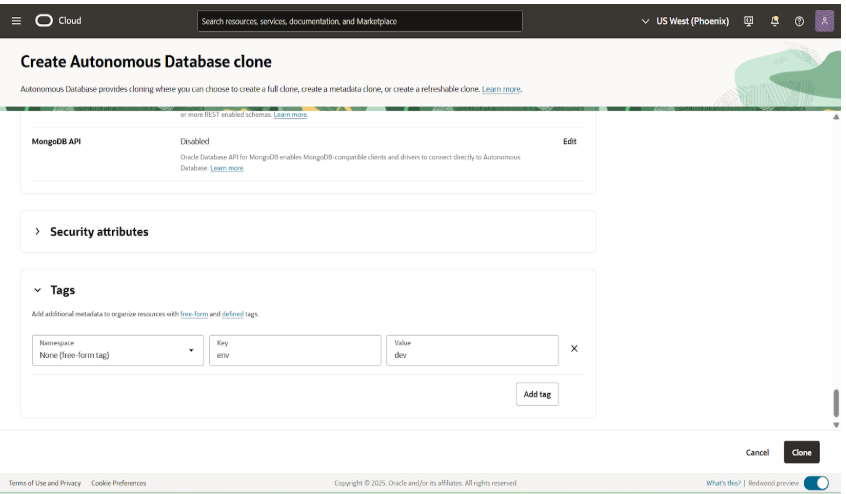Open the hamburger navigation menu
This screenshot has height=494, width=846.
click(x=16, y=20)
